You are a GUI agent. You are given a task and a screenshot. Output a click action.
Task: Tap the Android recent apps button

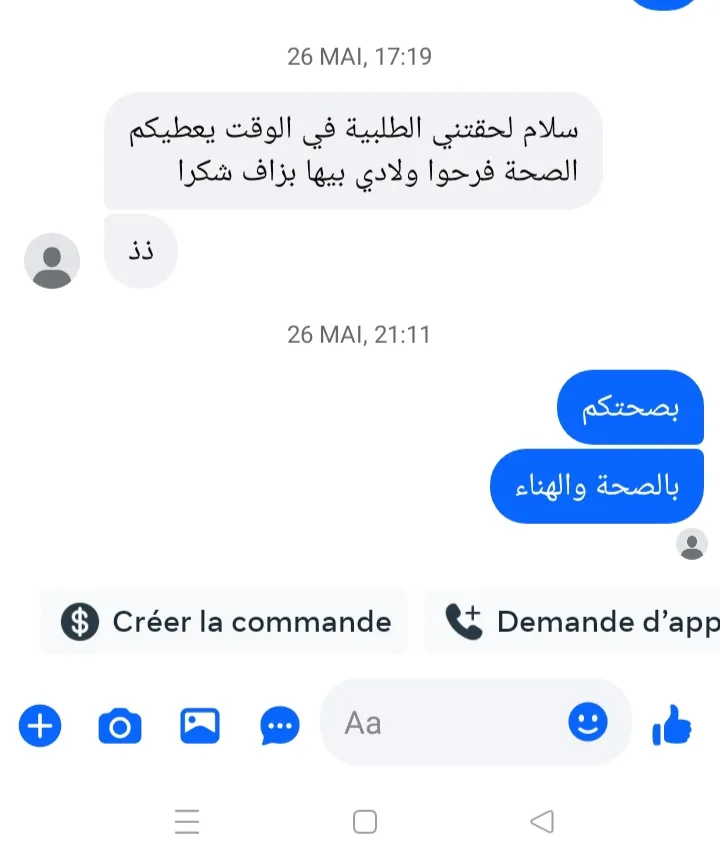187,821
